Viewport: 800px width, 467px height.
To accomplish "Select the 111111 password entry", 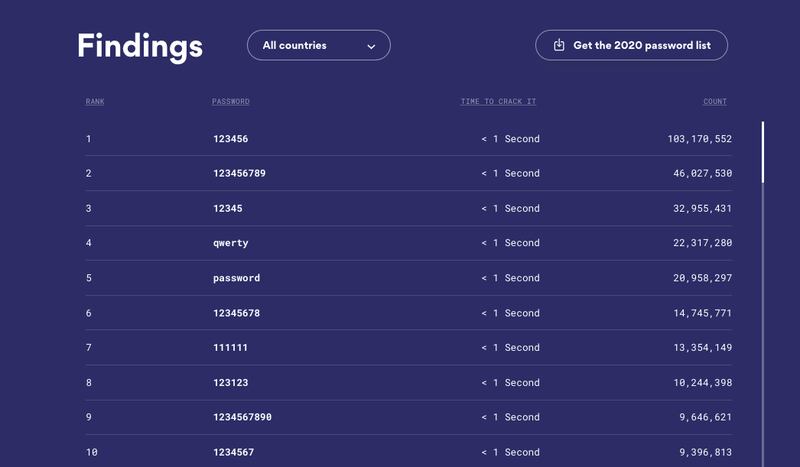I will (230, 348).
